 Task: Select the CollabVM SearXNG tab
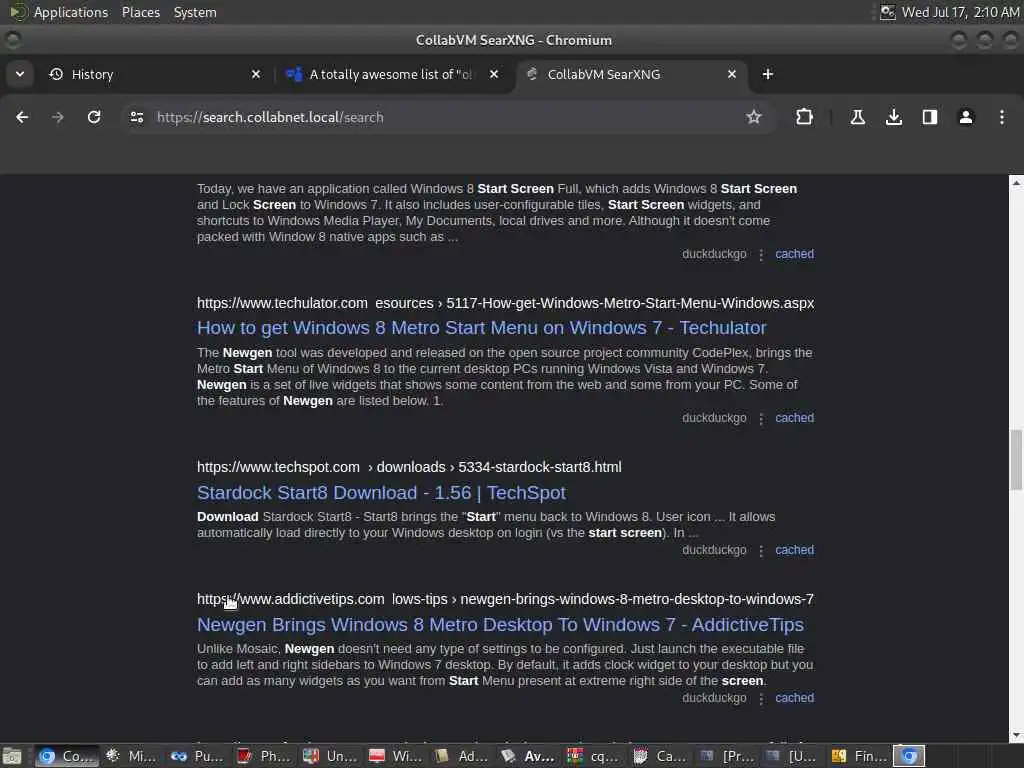coord(632,74)
